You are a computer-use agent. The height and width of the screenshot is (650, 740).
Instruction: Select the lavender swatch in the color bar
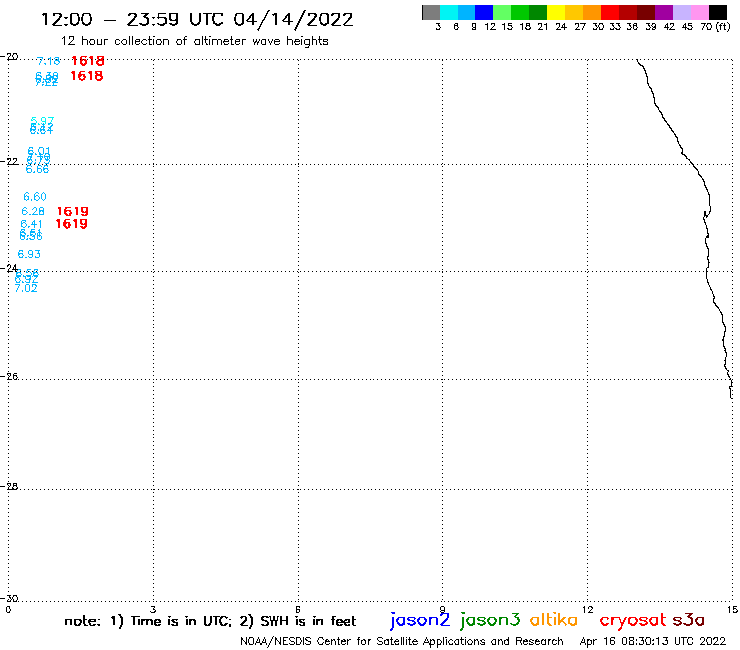point(681,12)
